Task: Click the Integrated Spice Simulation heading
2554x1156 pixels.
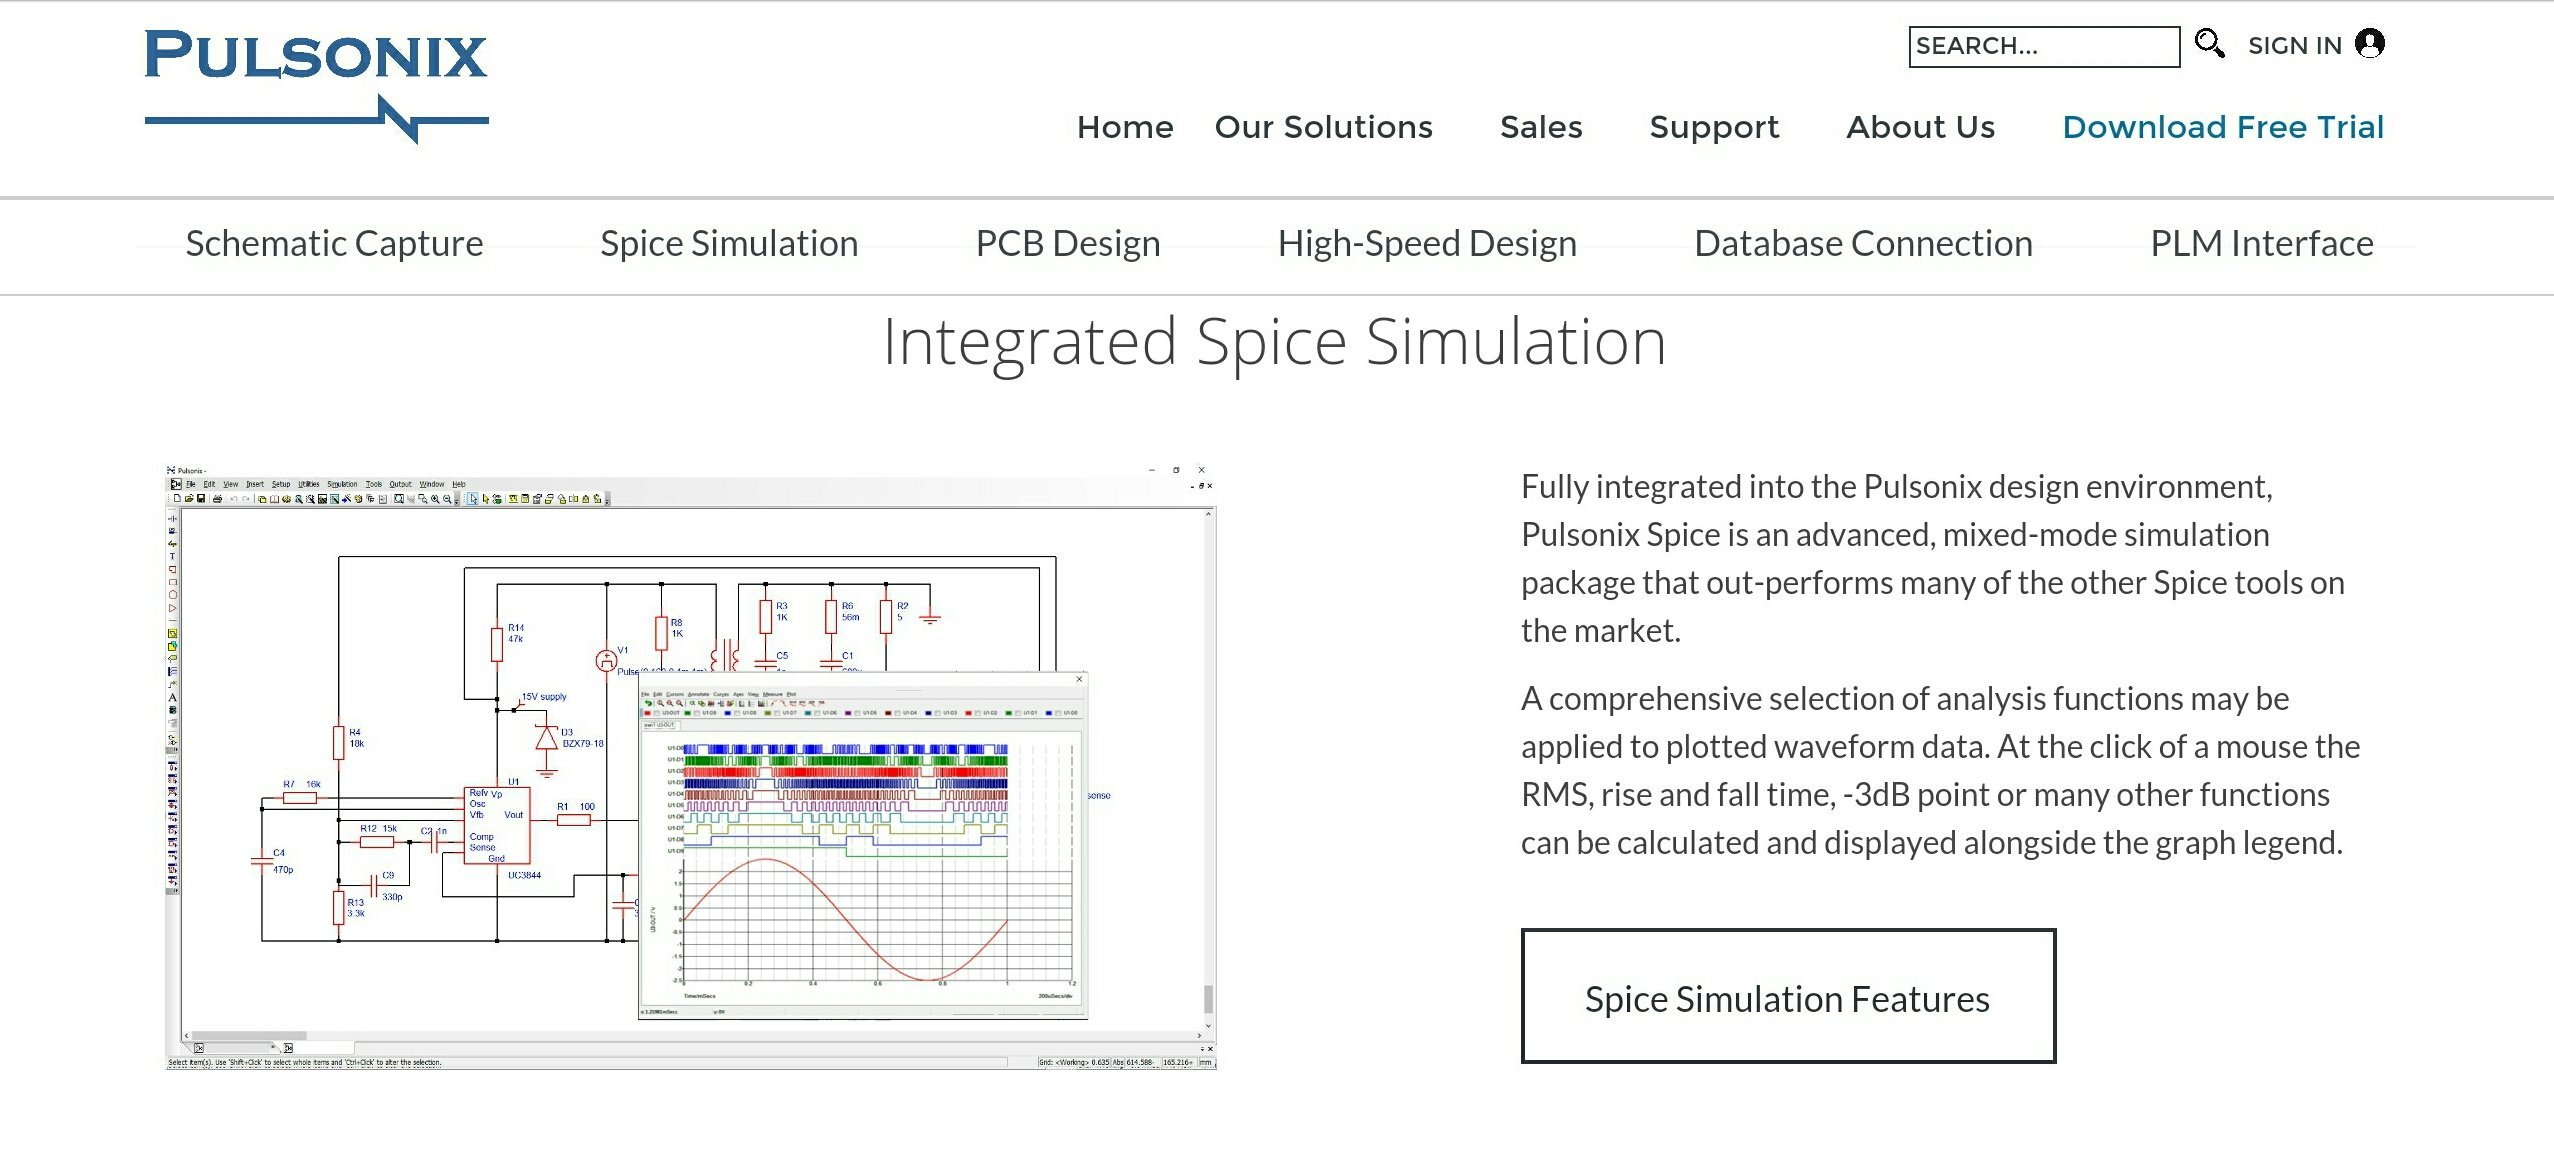Action: (1275, 342)
